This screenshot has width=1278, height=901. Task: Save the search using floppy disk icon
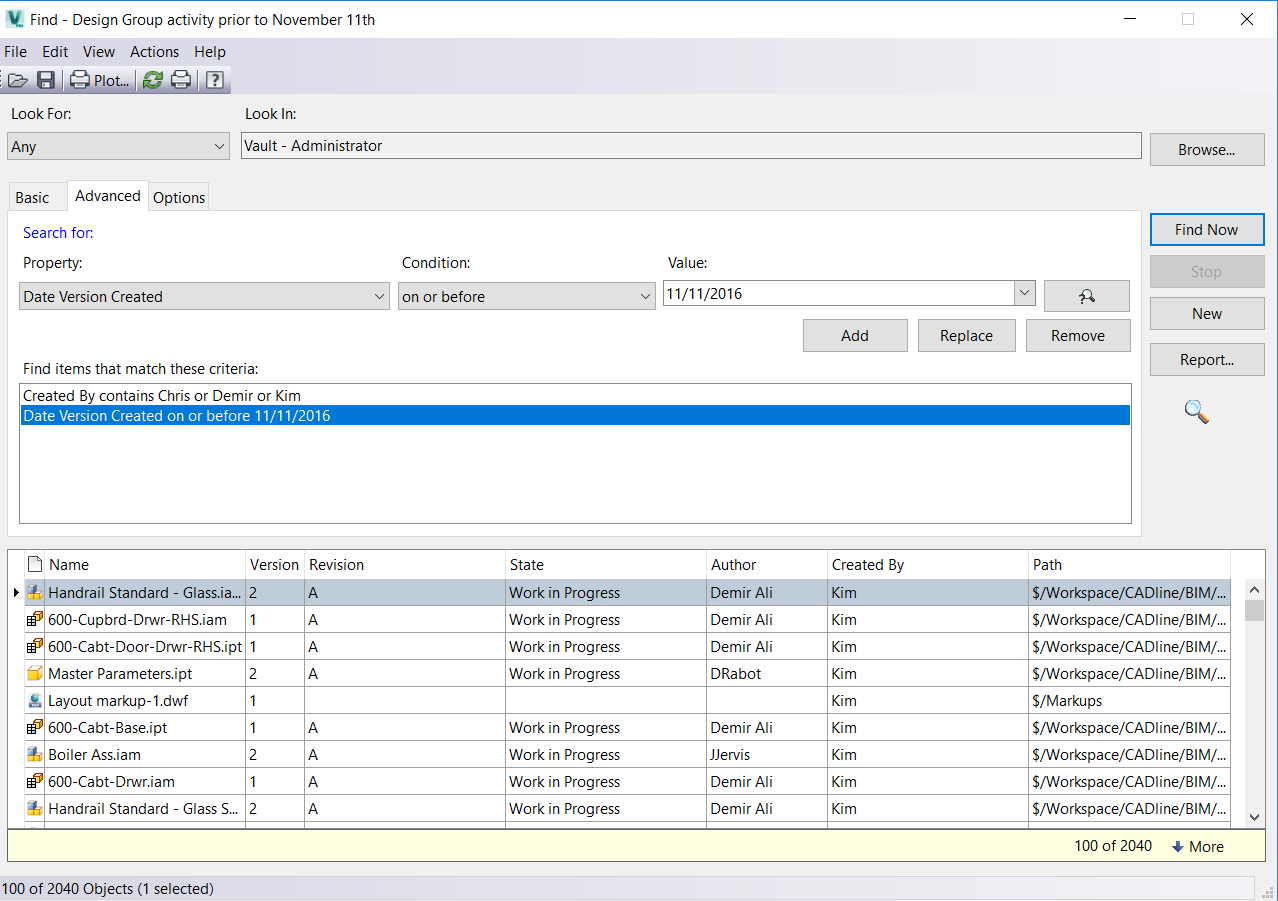46,80
